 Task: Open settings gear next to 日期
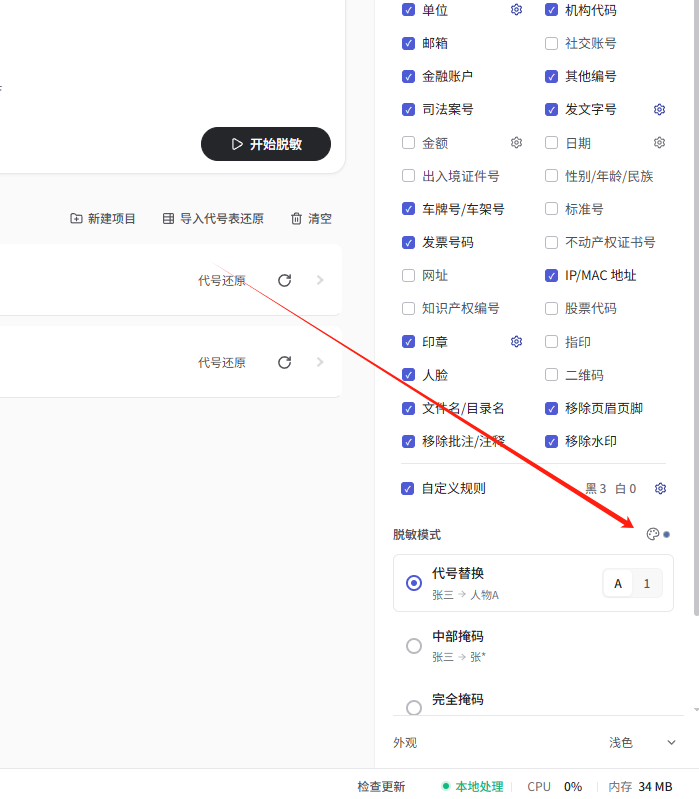[659, 143]
